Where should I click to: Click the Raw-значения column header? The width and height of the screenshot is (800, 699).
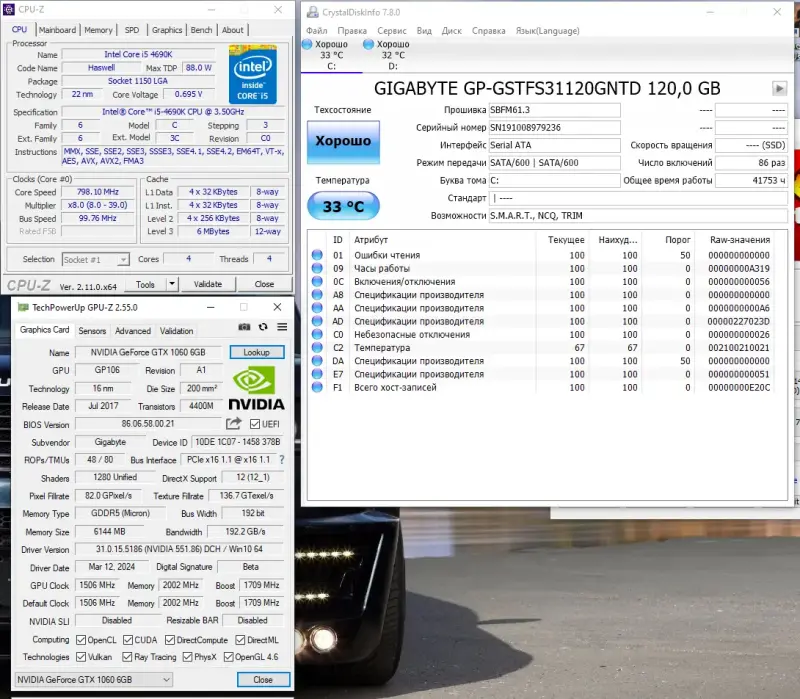pos(740,240)
